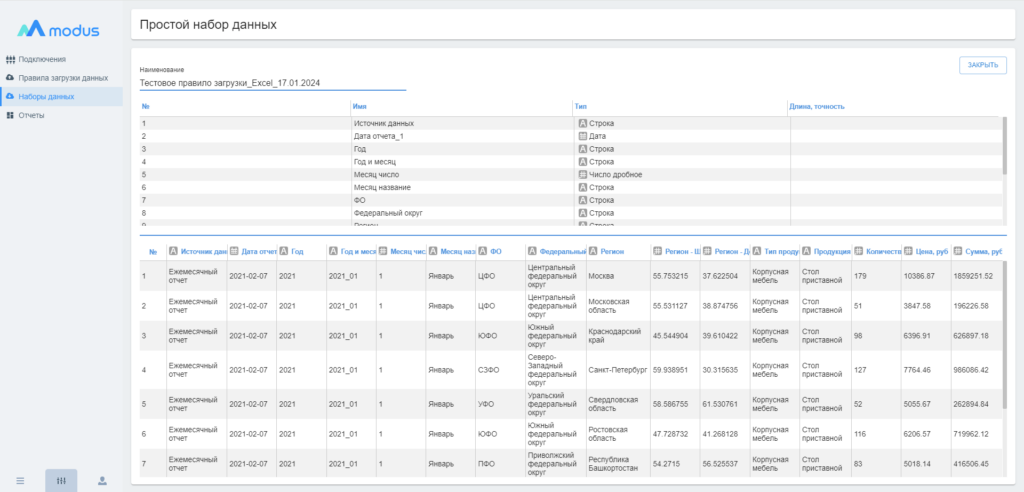
Task: Click the Длина, точность column header
Action: pos(817,106)
